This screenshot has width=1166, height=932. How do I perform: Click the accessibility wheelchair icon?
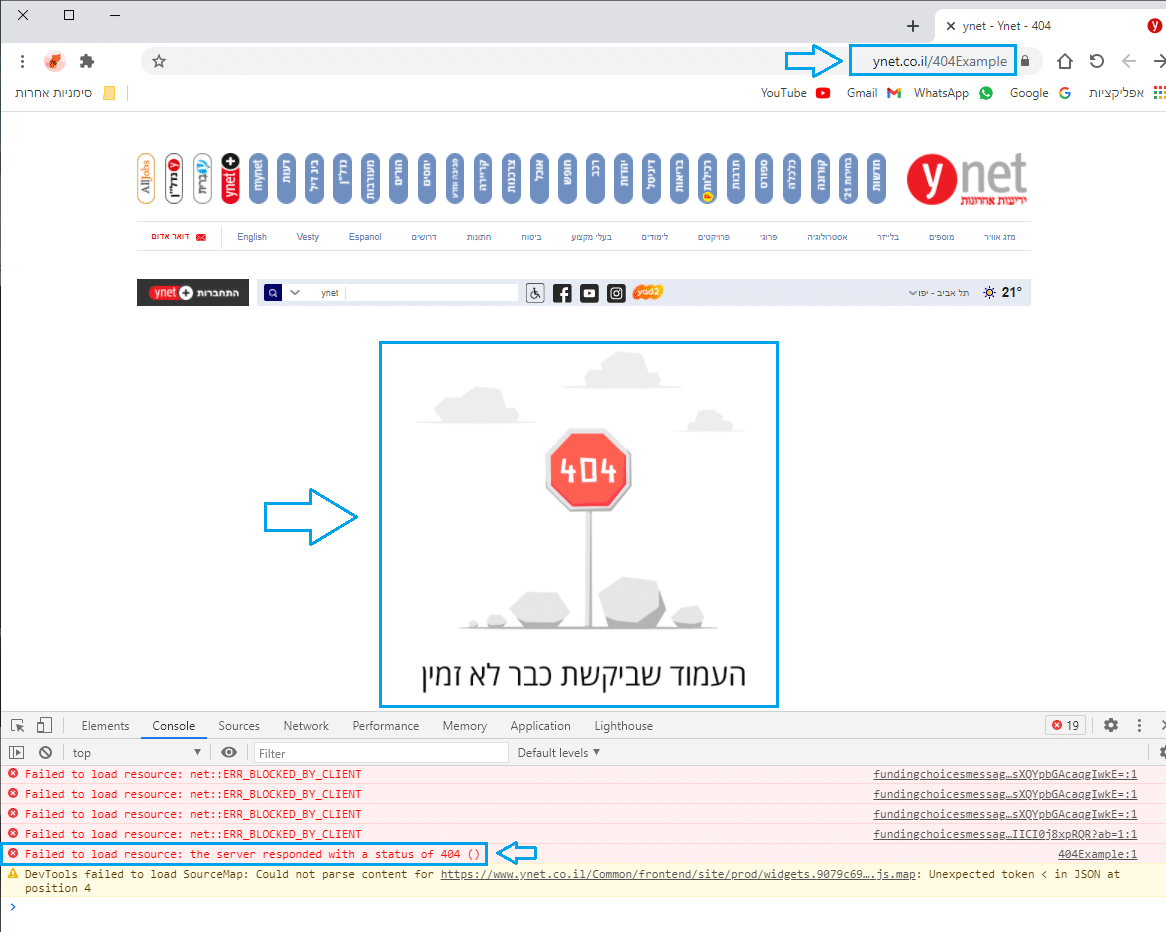click(x=535, y=293)
